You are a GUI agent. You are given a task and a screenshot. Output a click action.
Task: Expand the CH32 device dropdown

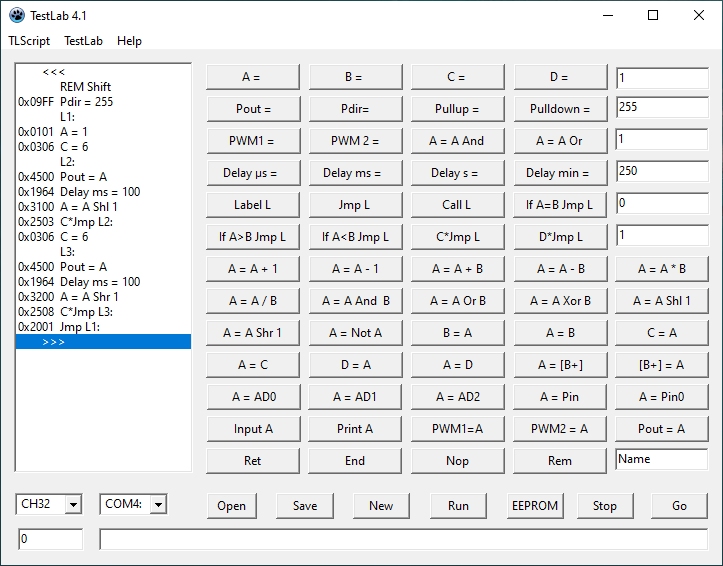pos(72,505)
